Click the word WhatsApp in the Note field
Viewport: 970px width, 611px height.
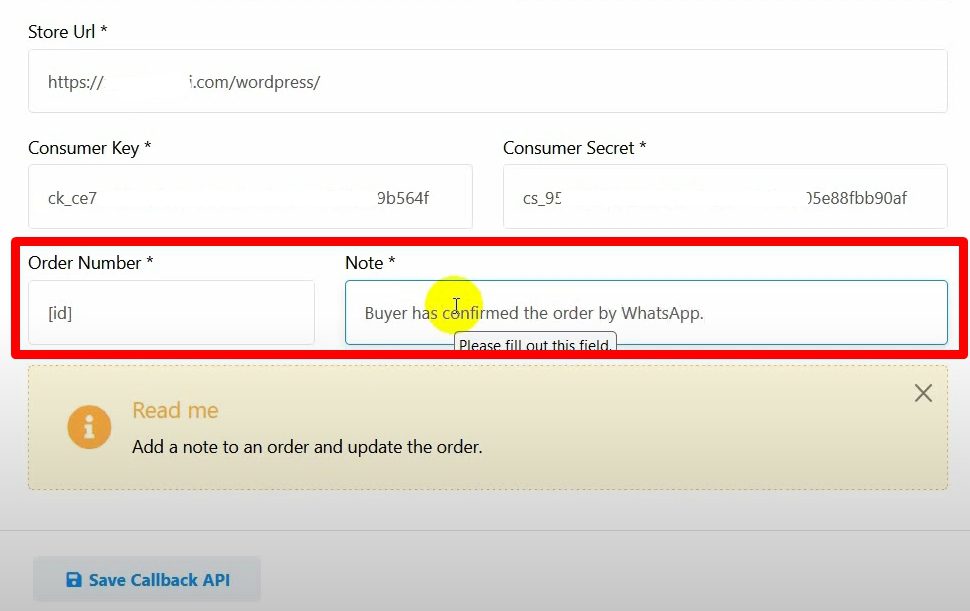pyautogui.click(x=662, y=313)
